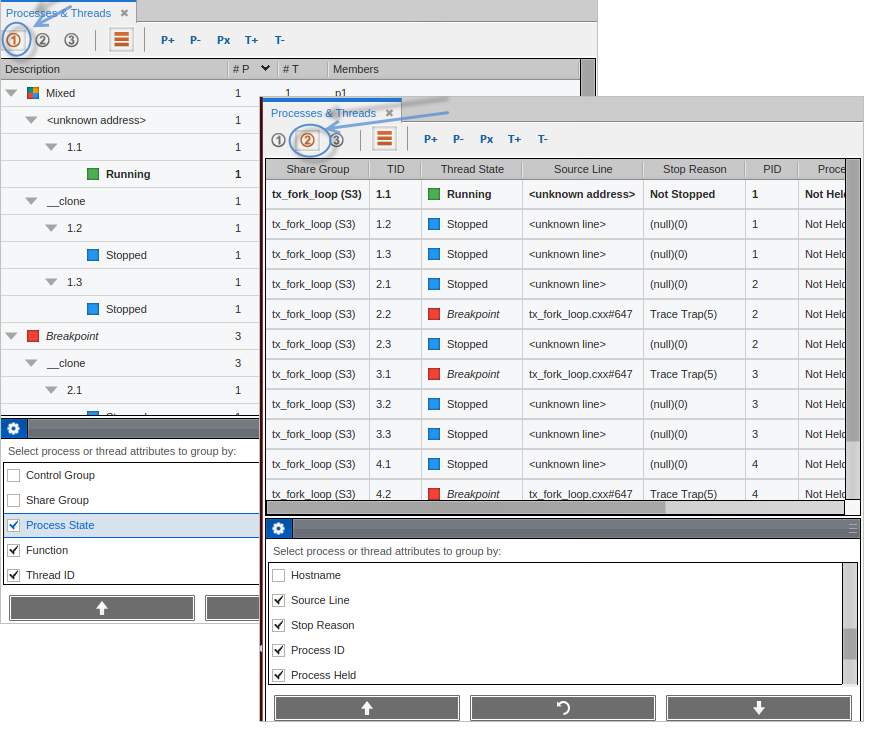Click orange grouping list icon in right panel
The height and width of the screenshot is (736, 875).
[385, 139]
